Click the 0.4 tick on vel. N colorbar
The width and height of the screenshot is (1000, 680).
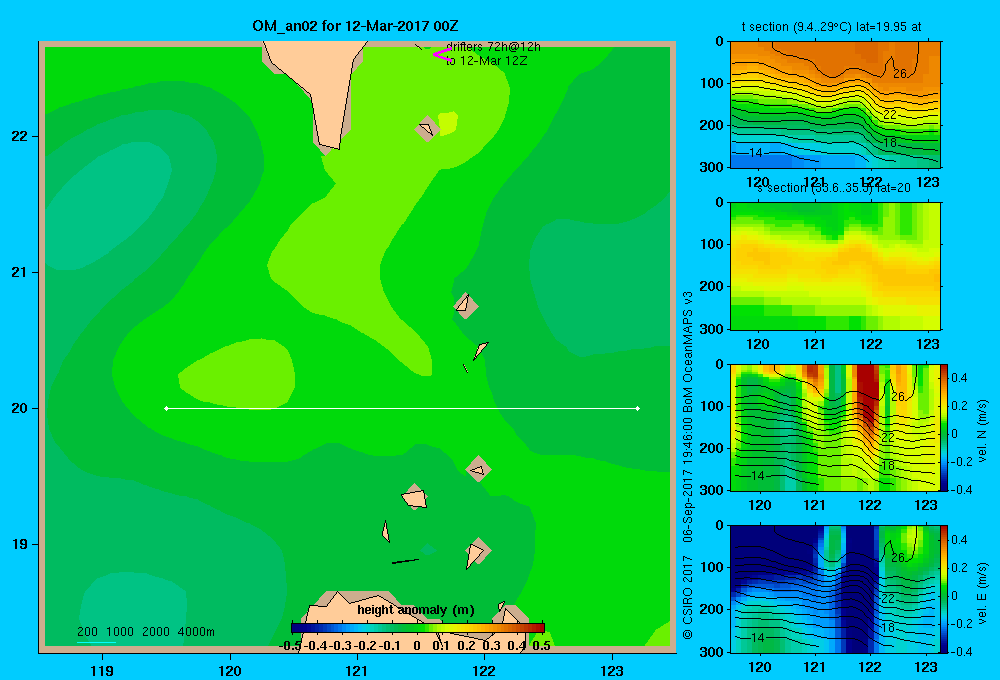[x=960, y=378]
